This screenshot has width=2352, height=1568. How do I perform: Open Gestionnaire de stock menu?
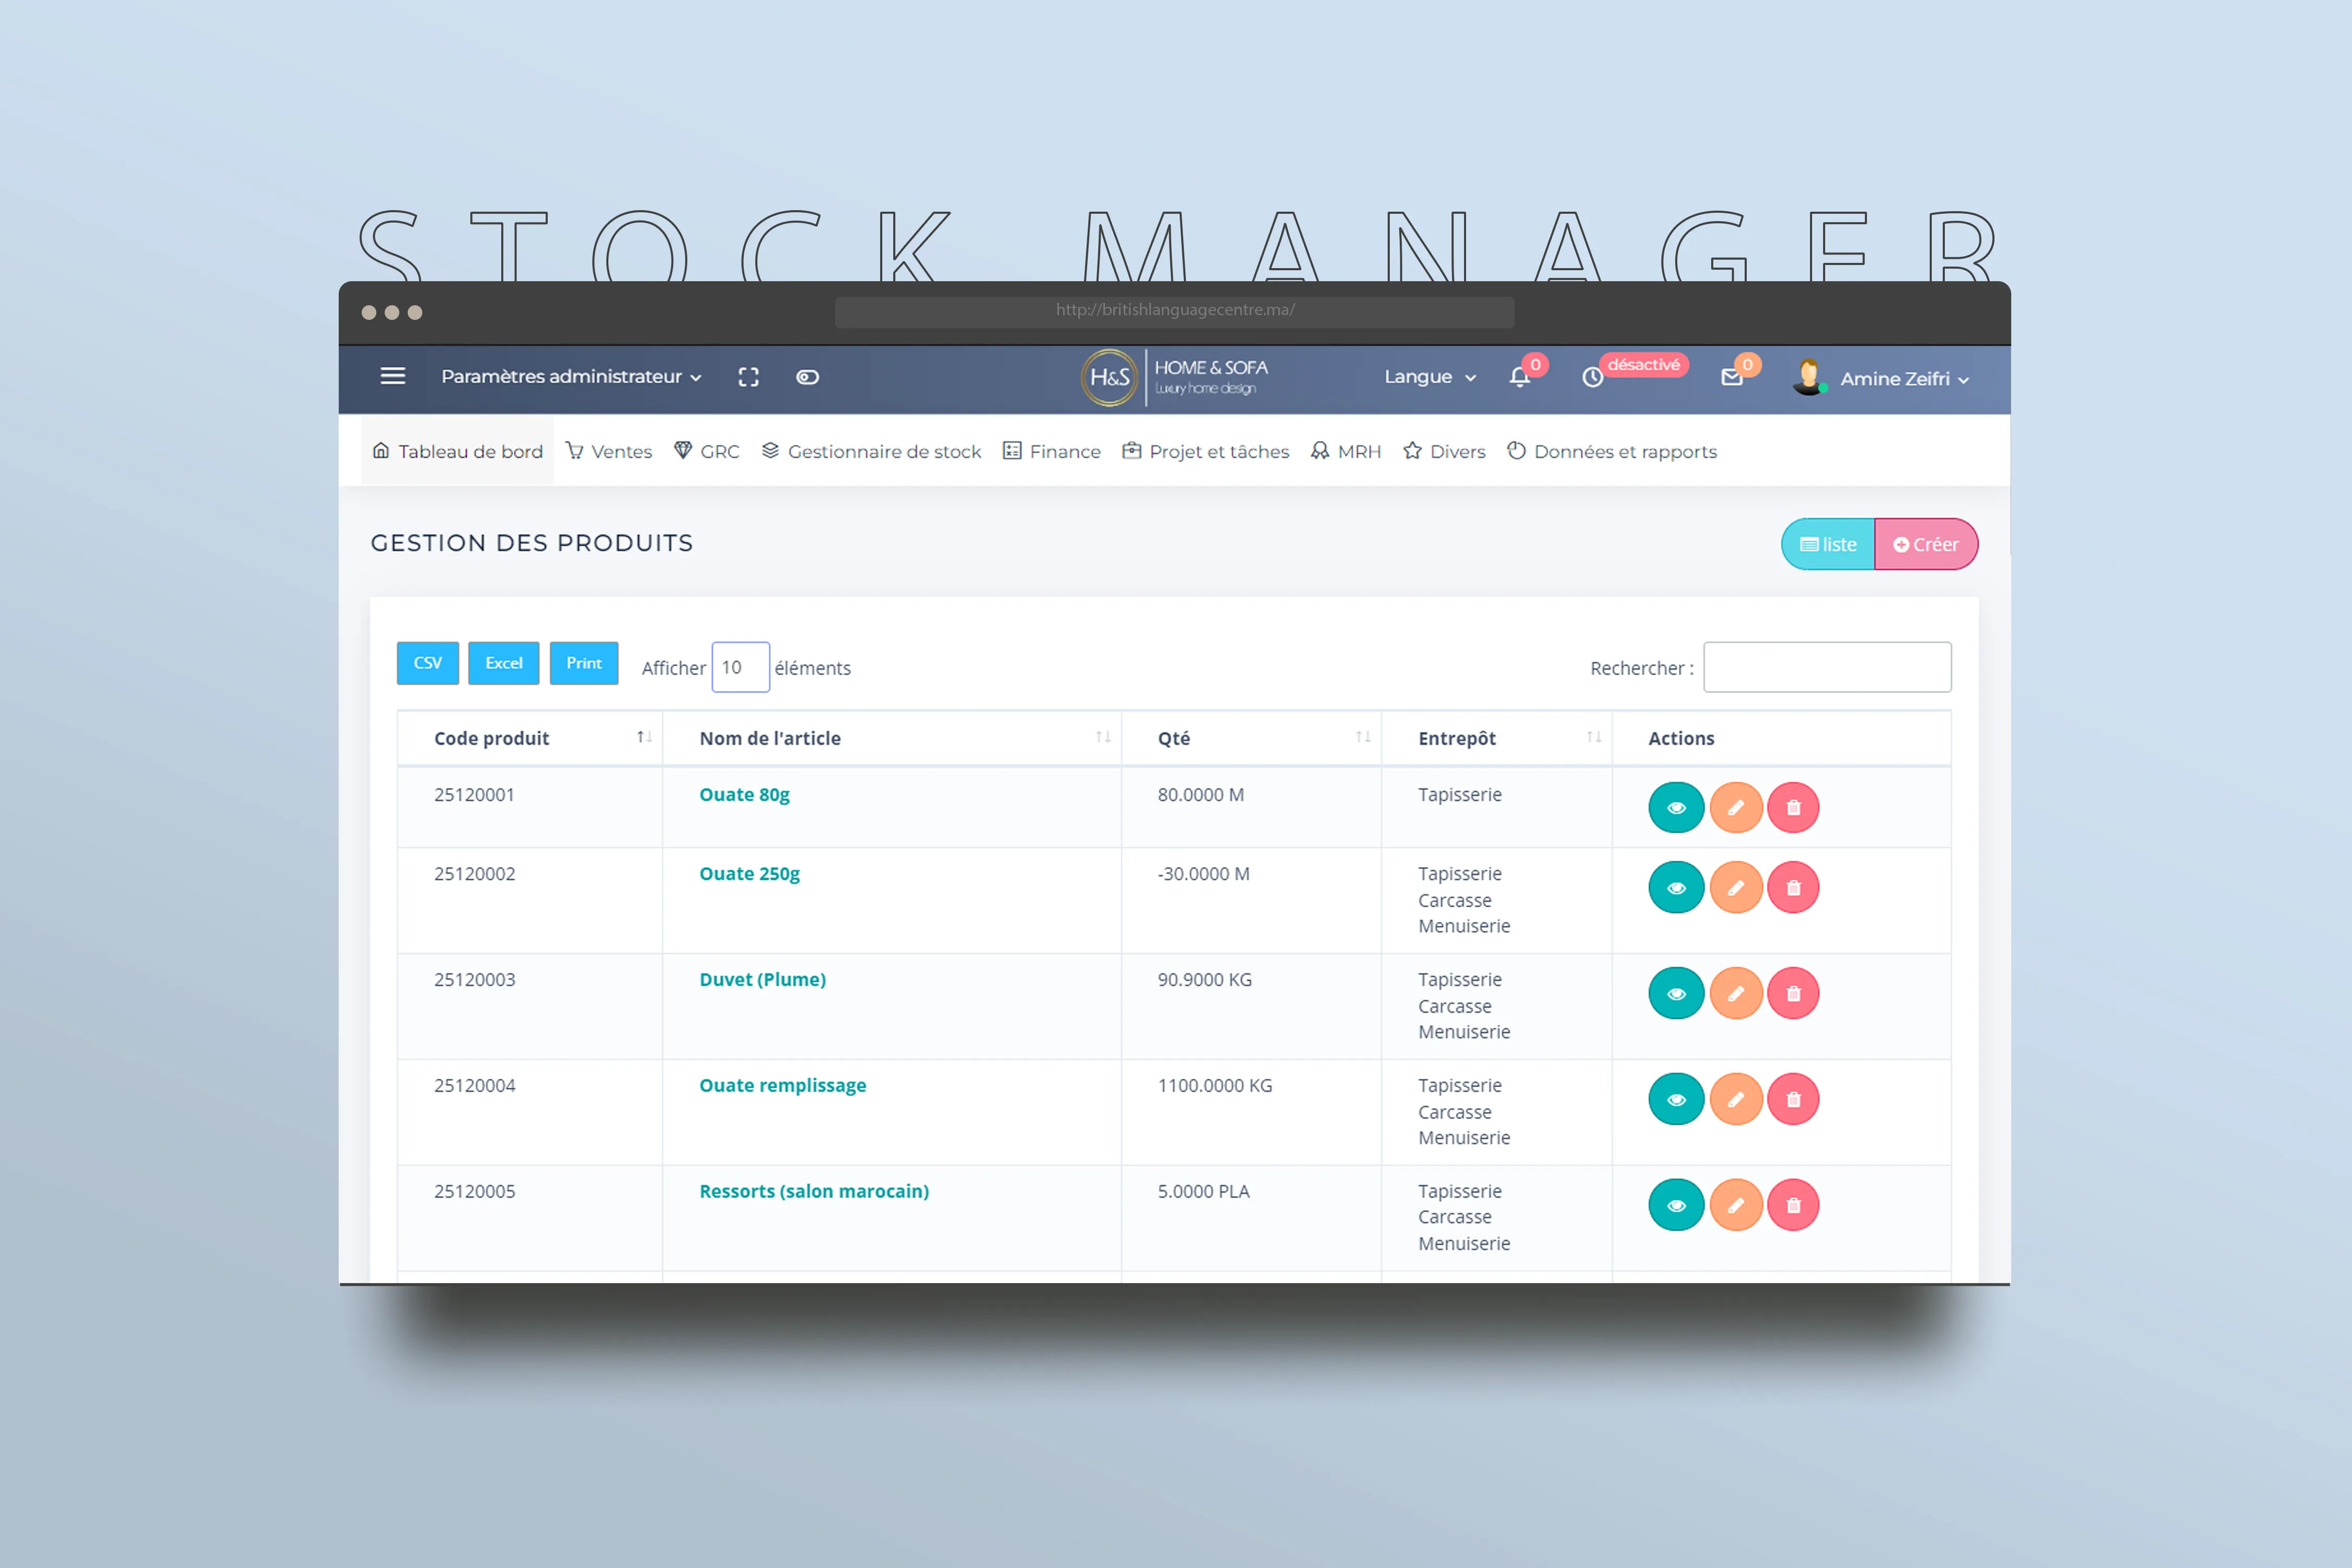(x=872, y=452)
